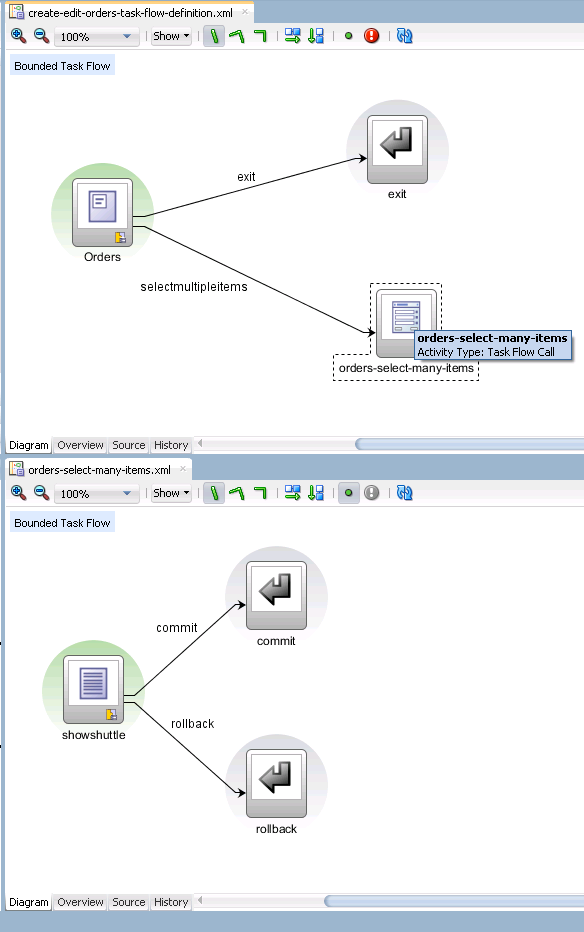Toggle the straight connector style in top toolbar

point(214,36)
